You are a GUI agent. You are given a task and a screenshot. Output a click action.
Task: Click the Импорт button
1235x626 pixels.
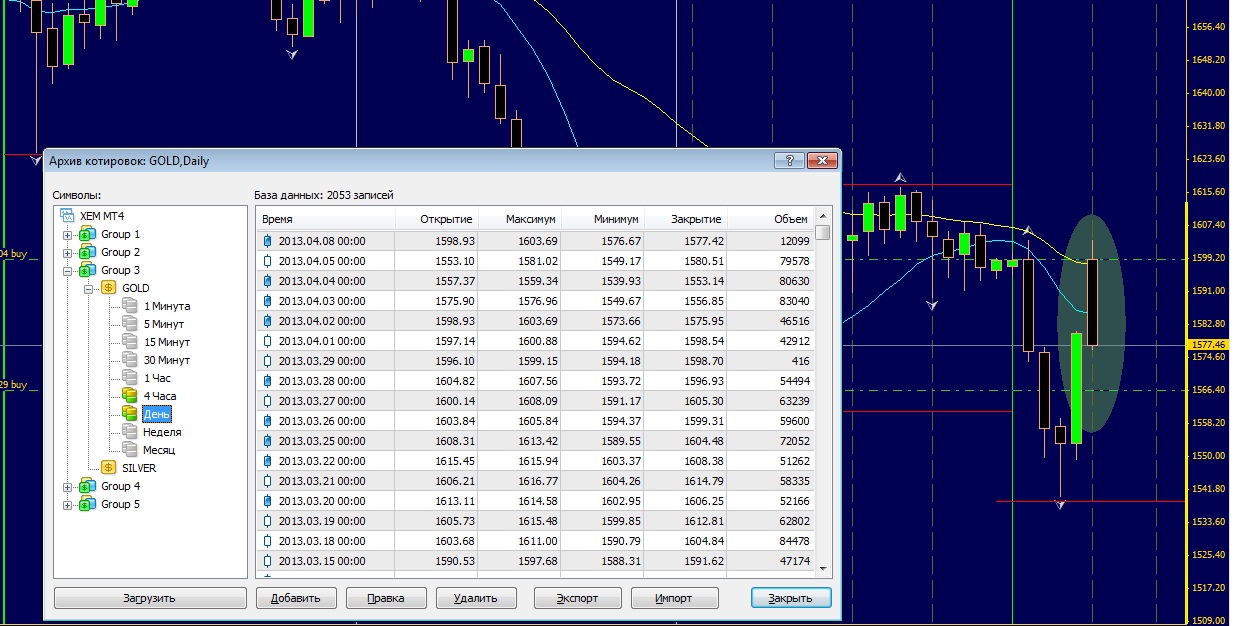click(675, 598)
